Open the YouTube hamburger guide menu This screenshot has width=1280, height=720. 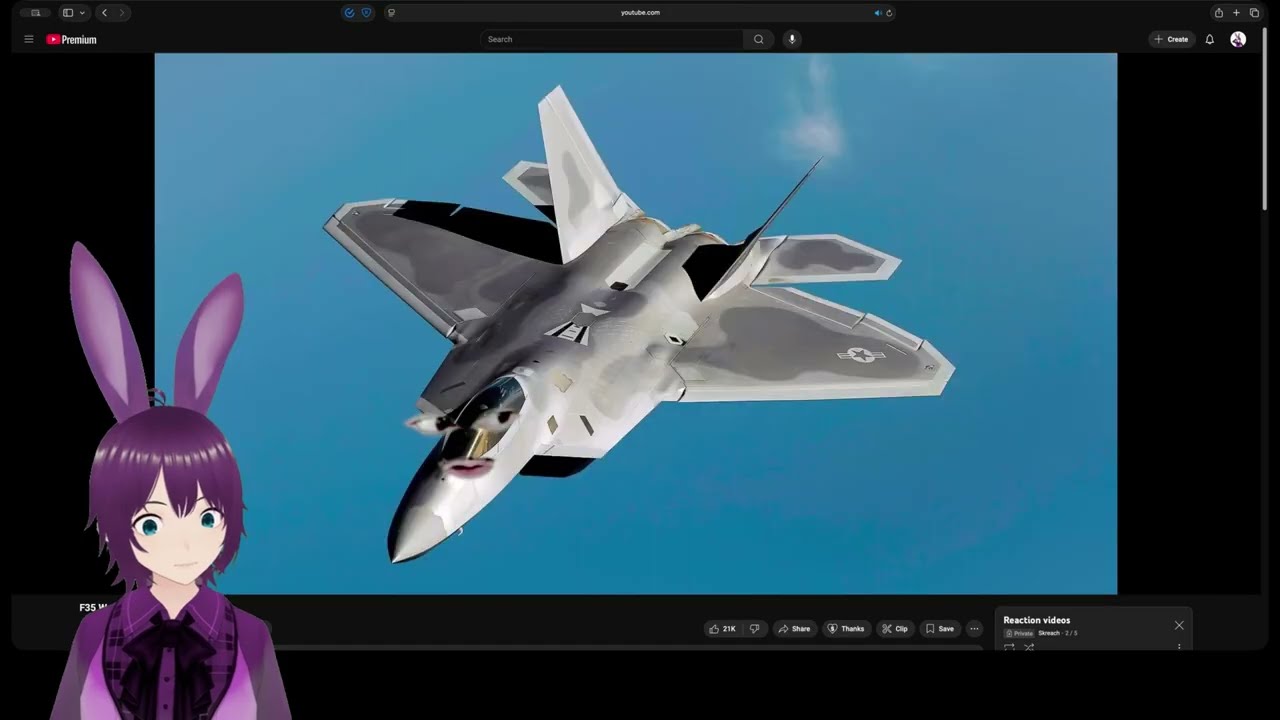pos(29,39)
